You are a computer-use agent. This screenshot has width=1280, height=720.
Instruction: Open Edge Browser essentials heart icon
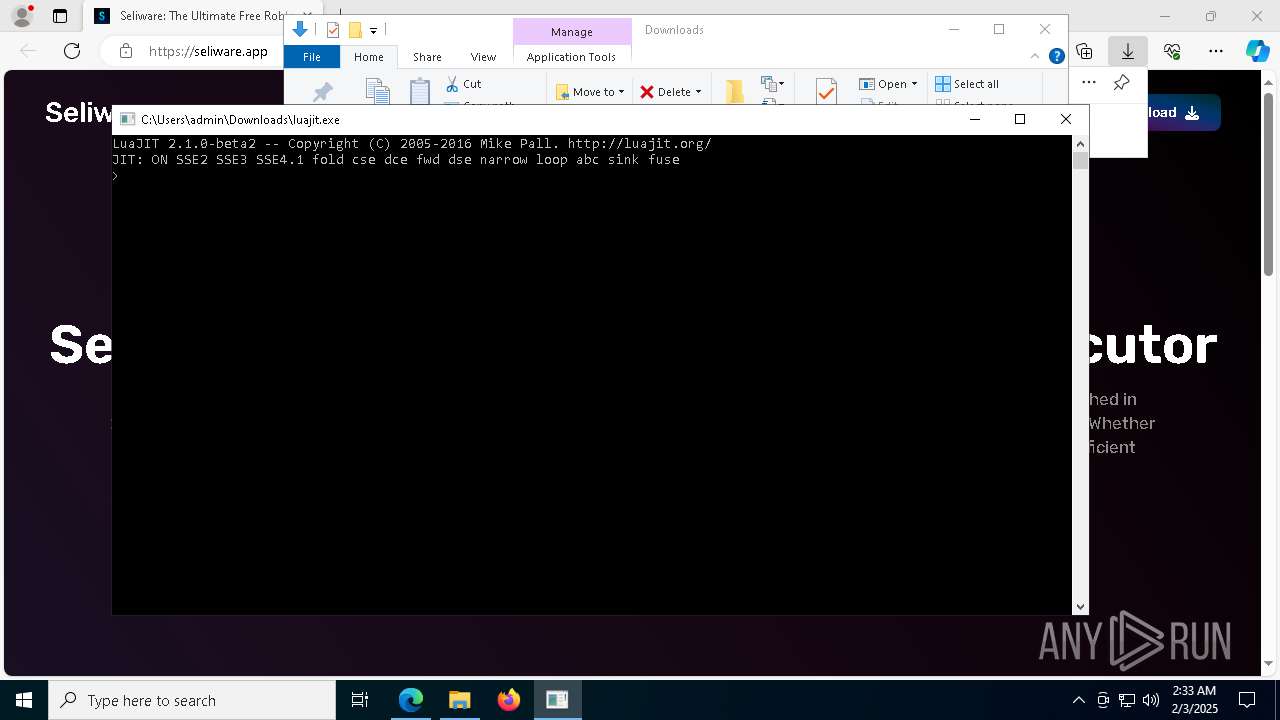pyautogui.click(x=1172, y=51)
